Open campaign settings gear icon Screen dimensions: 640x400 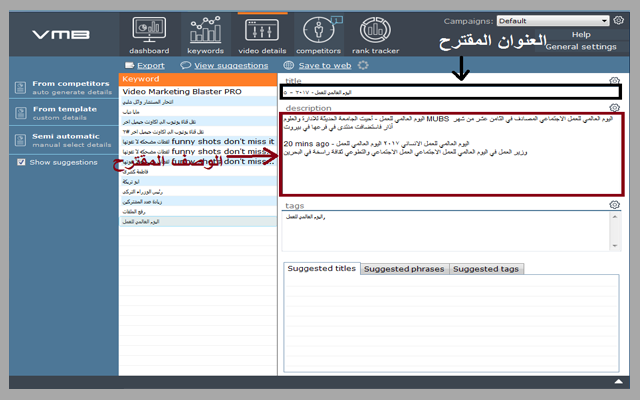tap(619, 20)
